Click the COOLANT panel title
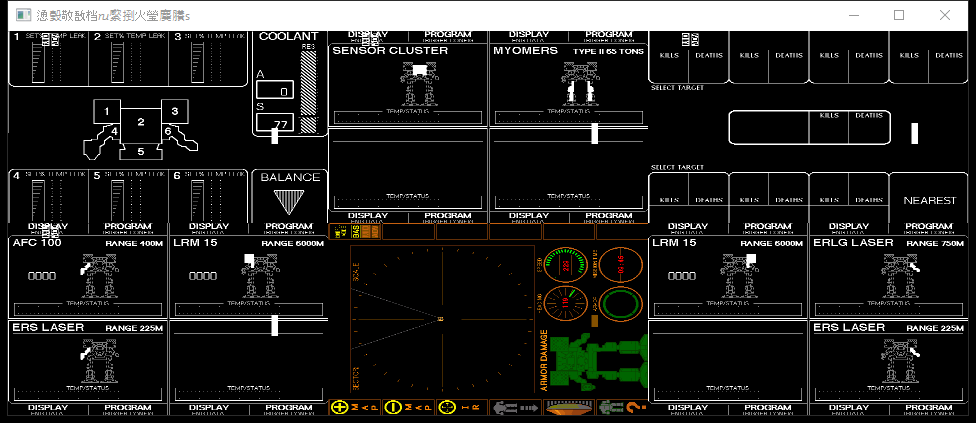 click(x=289, y=37)
